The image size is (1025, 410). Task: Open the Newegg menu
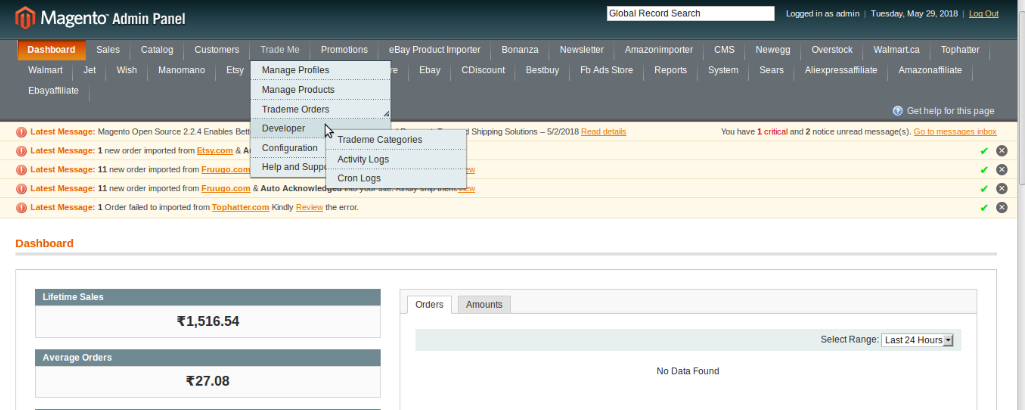click(x=773, y=50)
